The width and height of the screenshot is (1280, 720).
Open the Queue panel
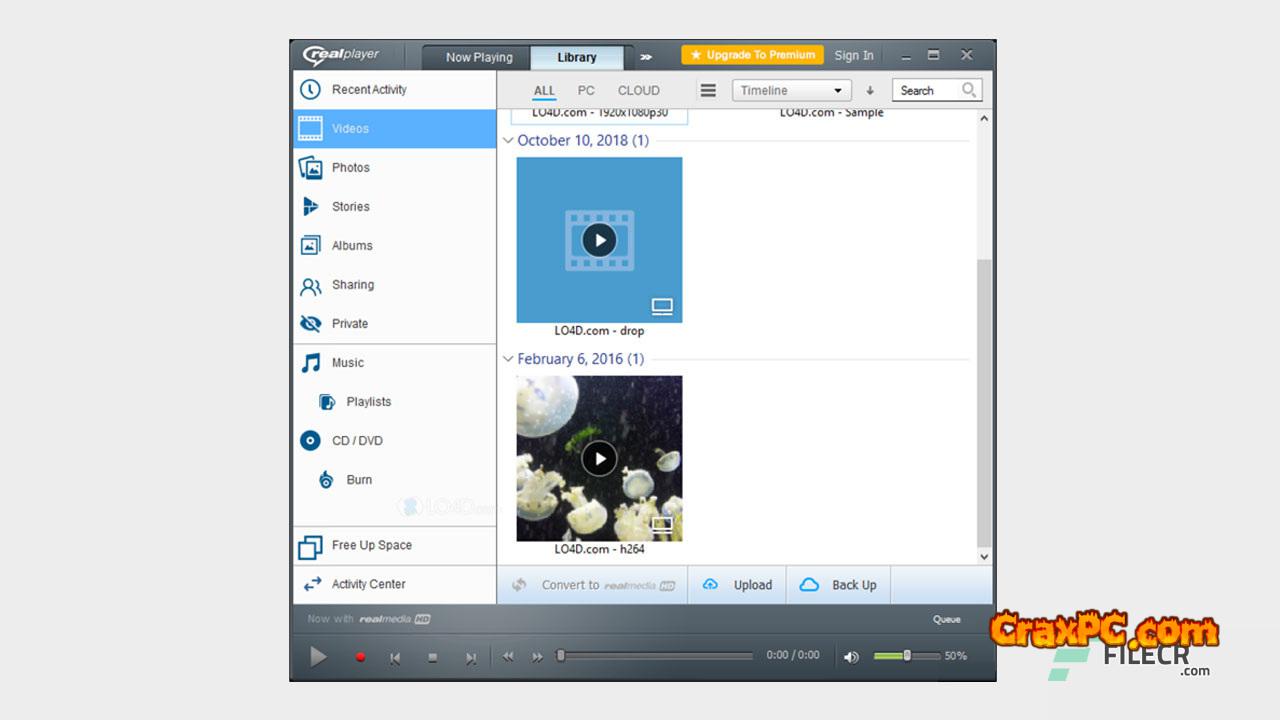click(947, 619)
